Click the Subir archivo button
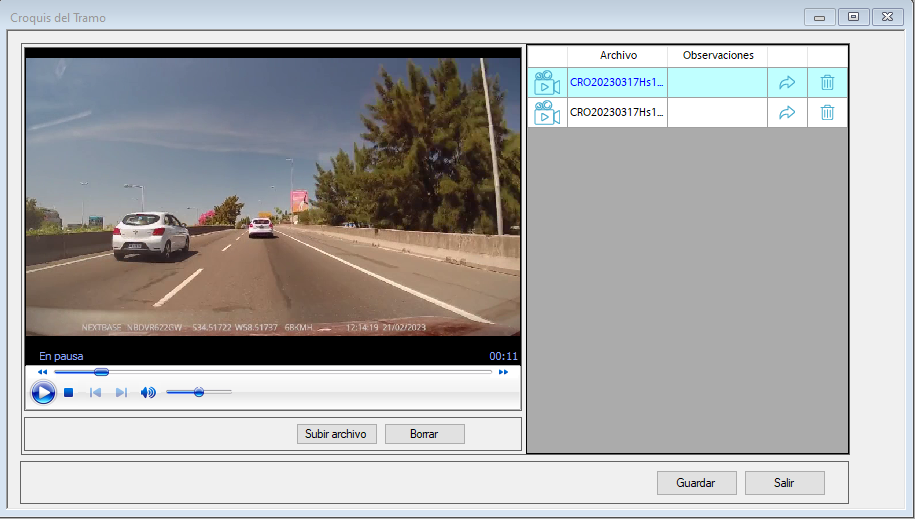This screenshot has height=519, width=915. click(337, 434)
